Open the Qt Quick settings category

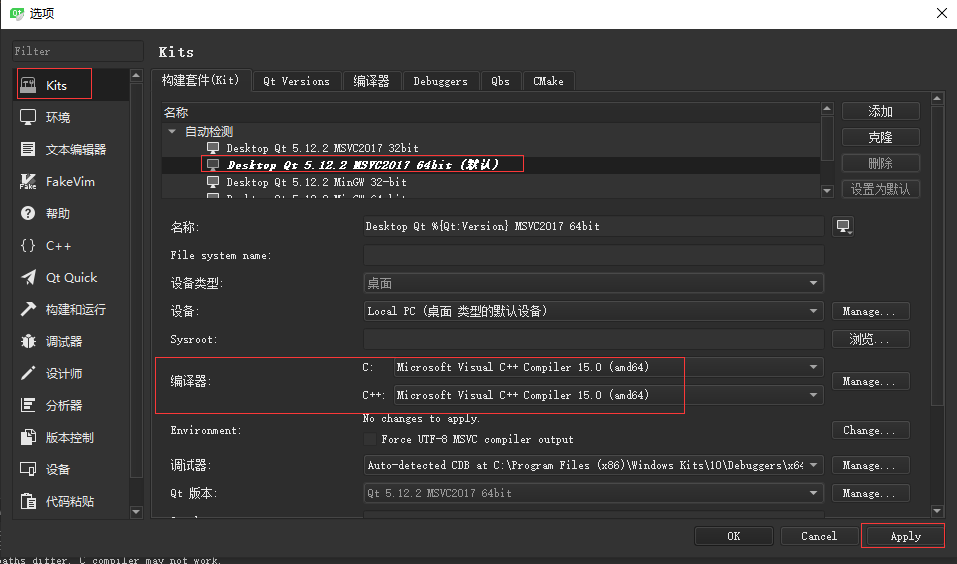(x=71, y=277)
